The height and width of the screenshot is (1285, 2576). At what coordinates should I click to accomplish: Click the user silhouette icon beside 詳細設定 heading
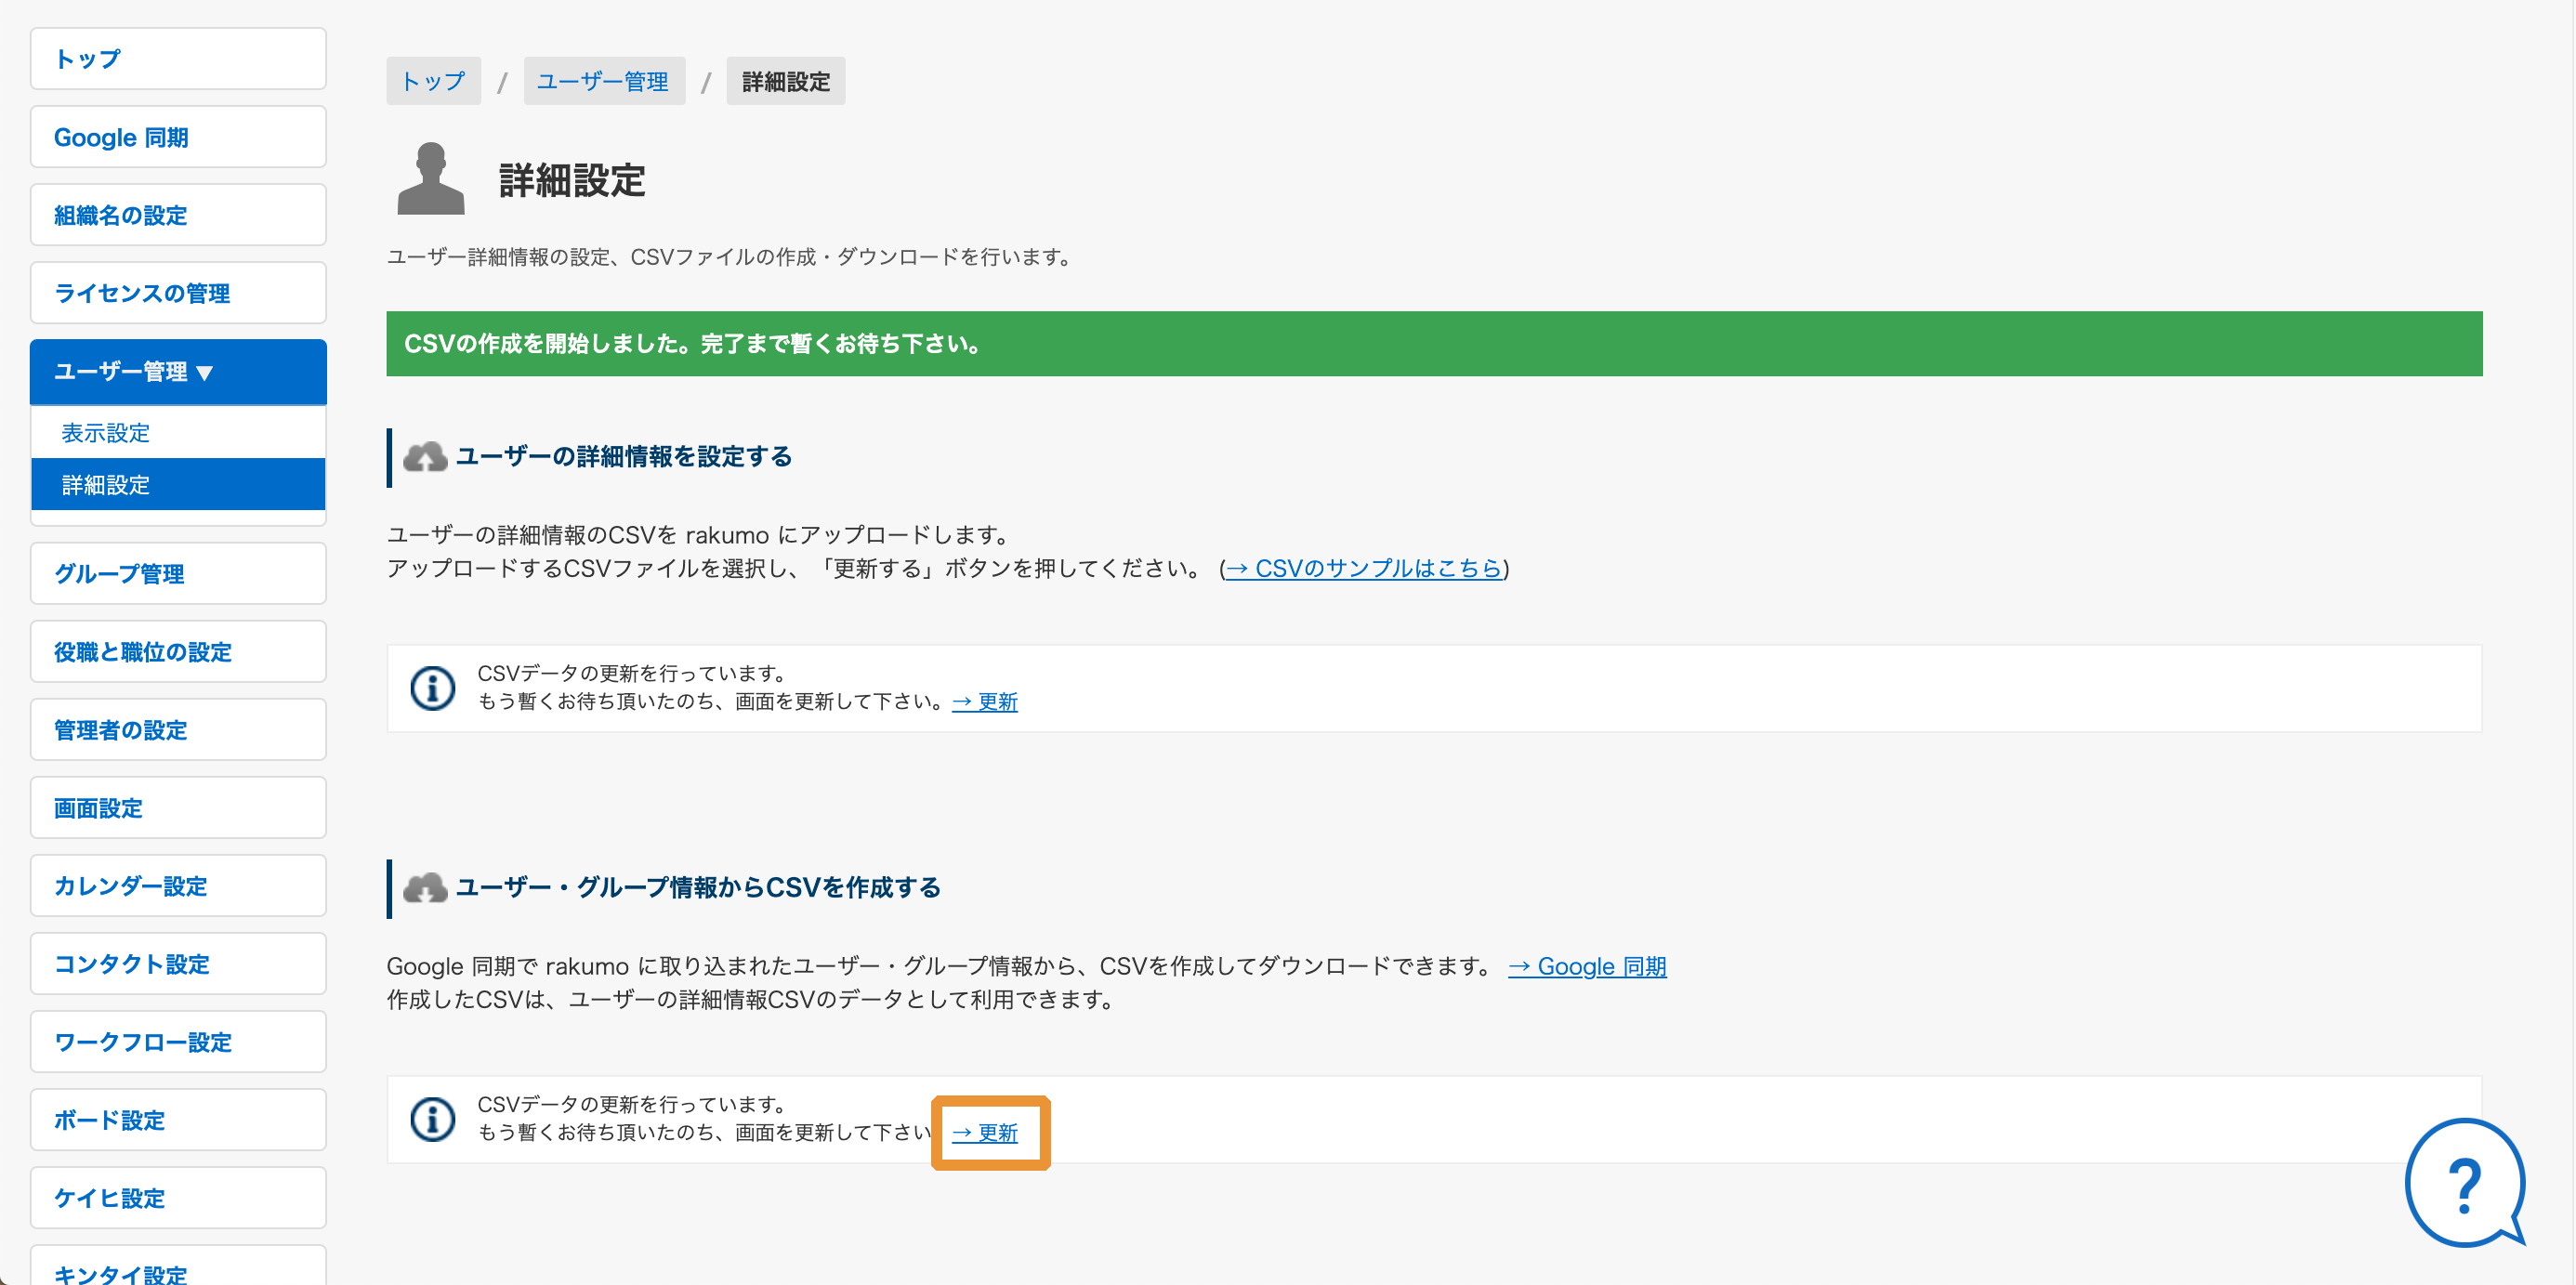(x=431, y=178)
